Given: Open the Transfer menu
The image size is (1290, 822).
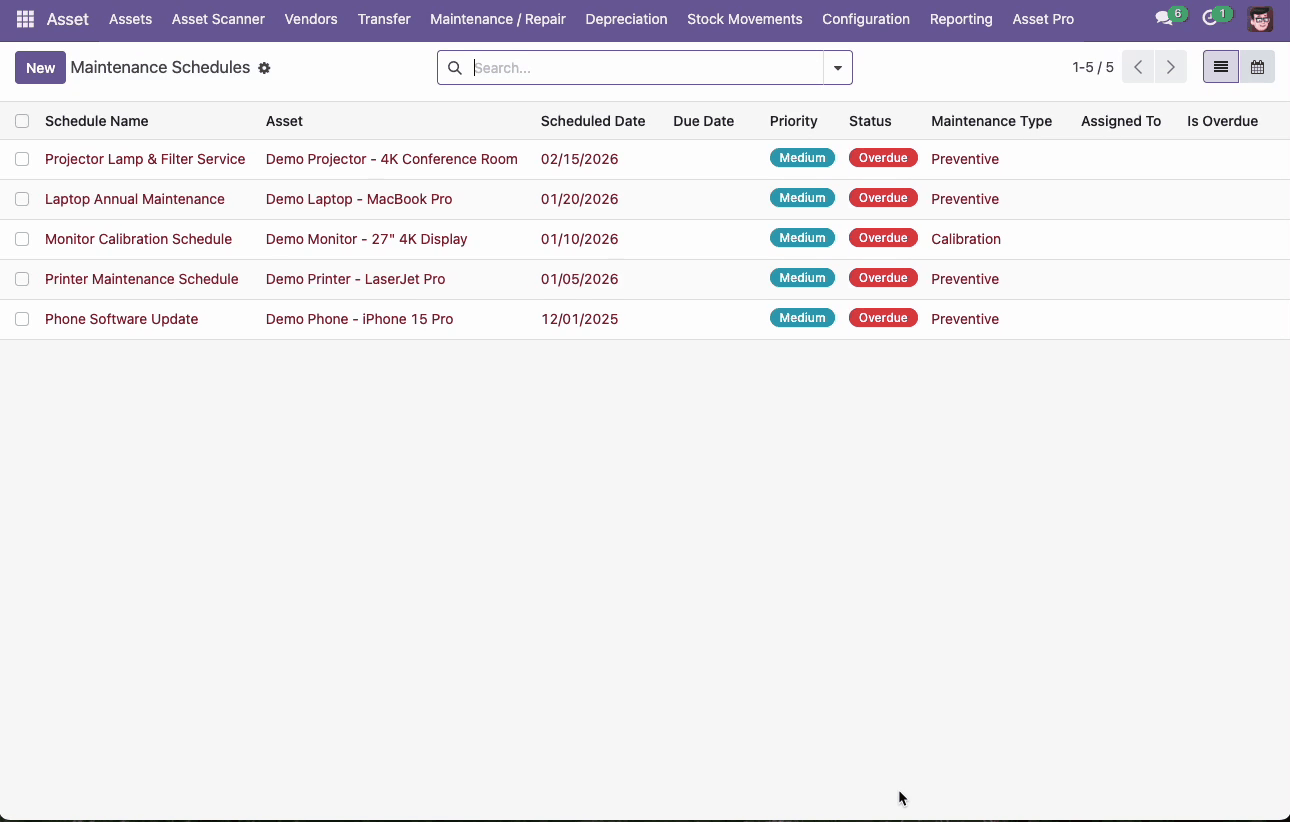Looking at the screenshot, I should pyautogui.click(x=384, y=19).
